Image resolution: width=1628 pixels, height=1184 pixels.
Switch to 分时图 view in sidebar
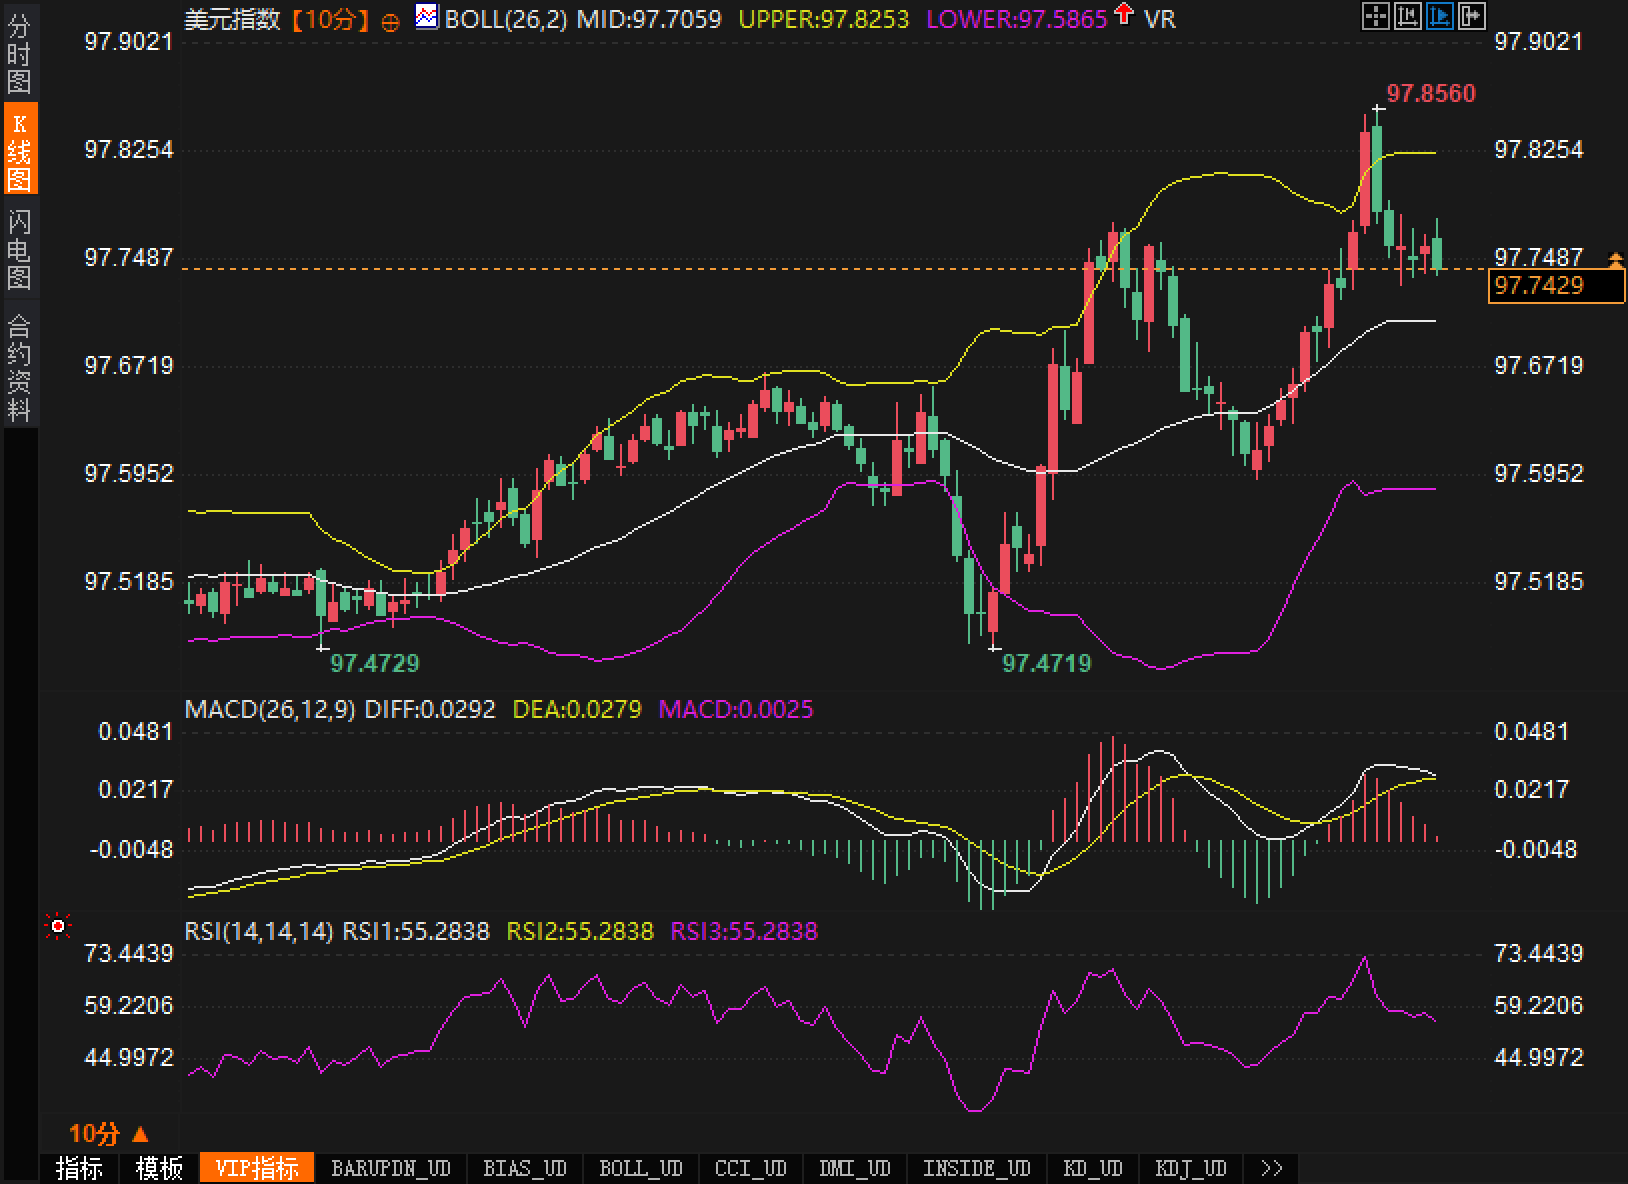[19, 53]
